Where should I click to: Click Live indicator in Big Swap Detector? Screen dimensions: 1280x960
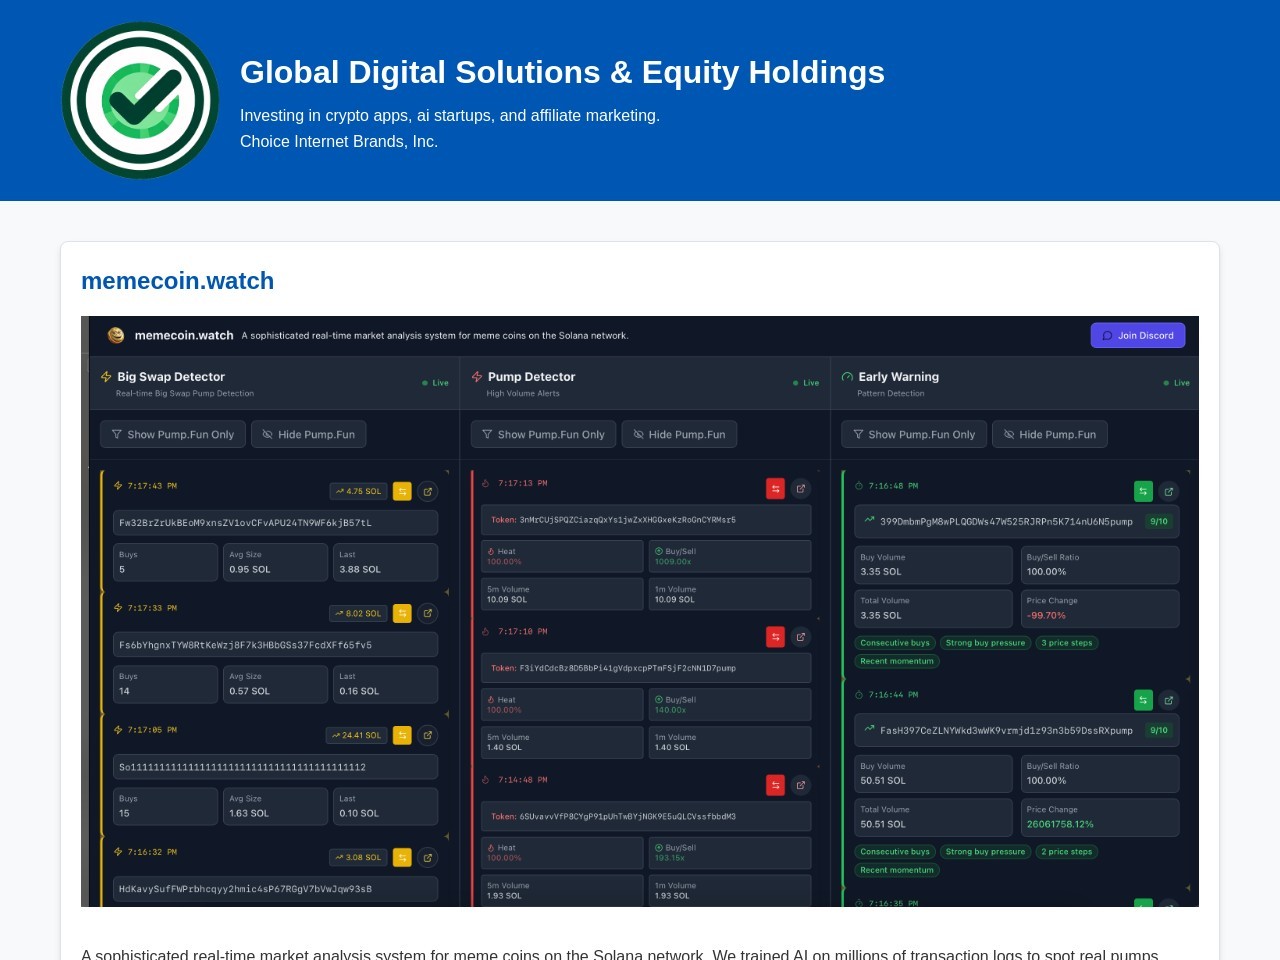[x=435, y=383]
